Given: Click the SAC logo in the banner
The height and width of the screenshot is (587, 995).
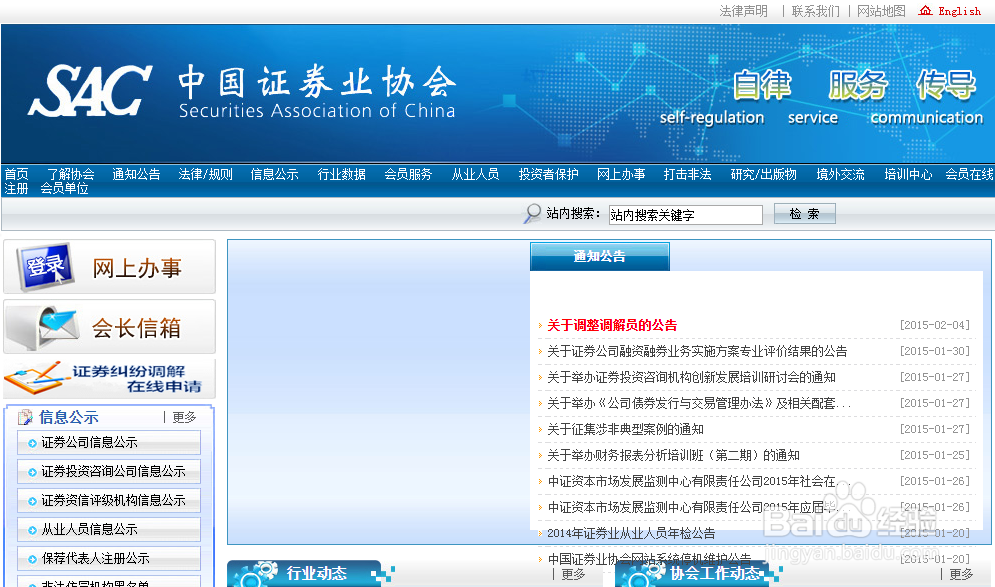Looking at the screenshot, I should point(89,91).
